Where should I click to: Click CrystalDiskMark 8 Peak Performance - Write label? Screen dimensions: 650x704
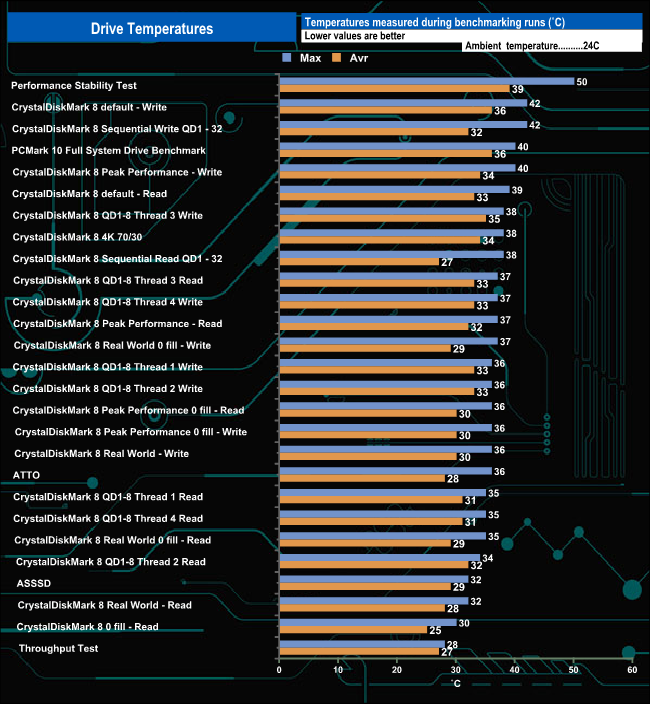coord(117,172)
